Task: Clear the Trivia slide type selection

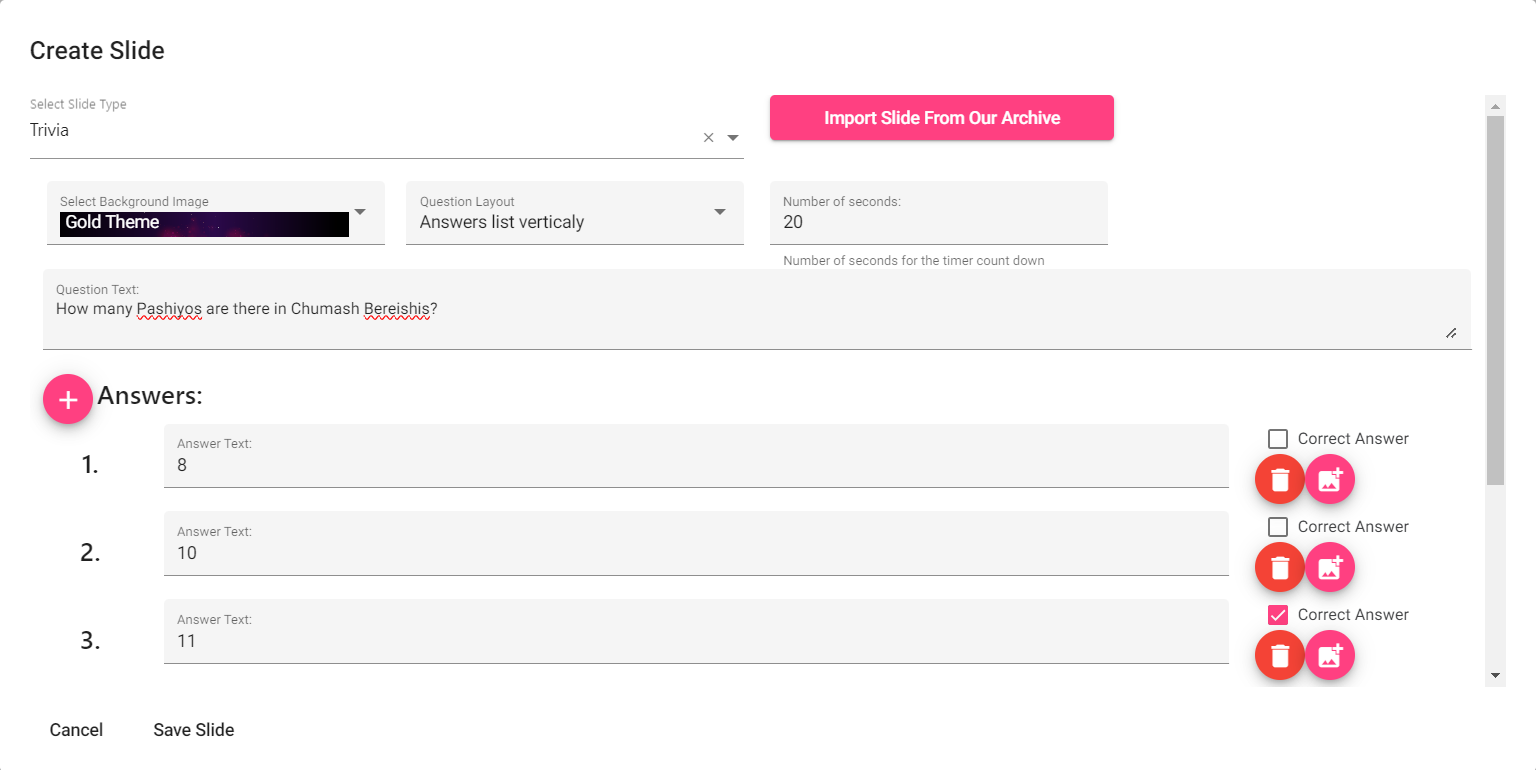Action: [x=709, y=138]
